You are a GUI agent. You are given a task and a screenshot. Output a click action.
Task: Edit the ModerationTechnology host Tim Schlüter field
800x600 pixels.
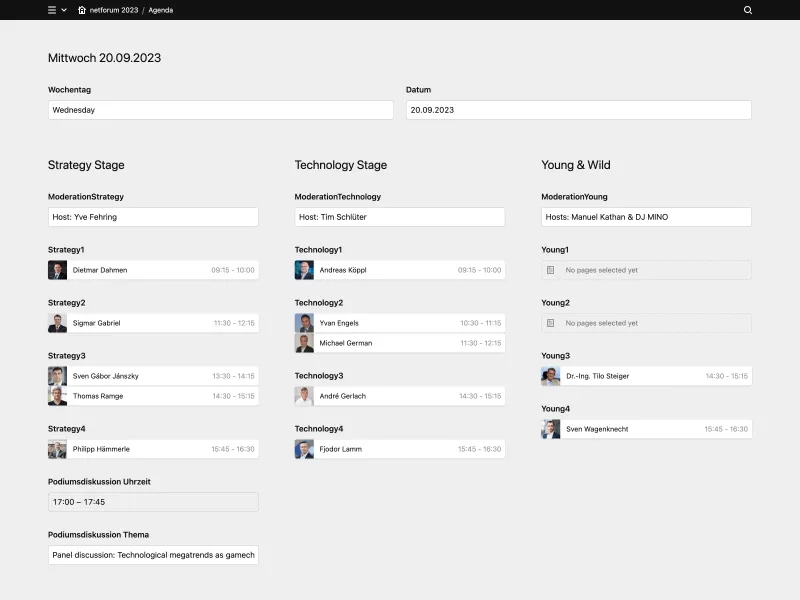(399, 217)
